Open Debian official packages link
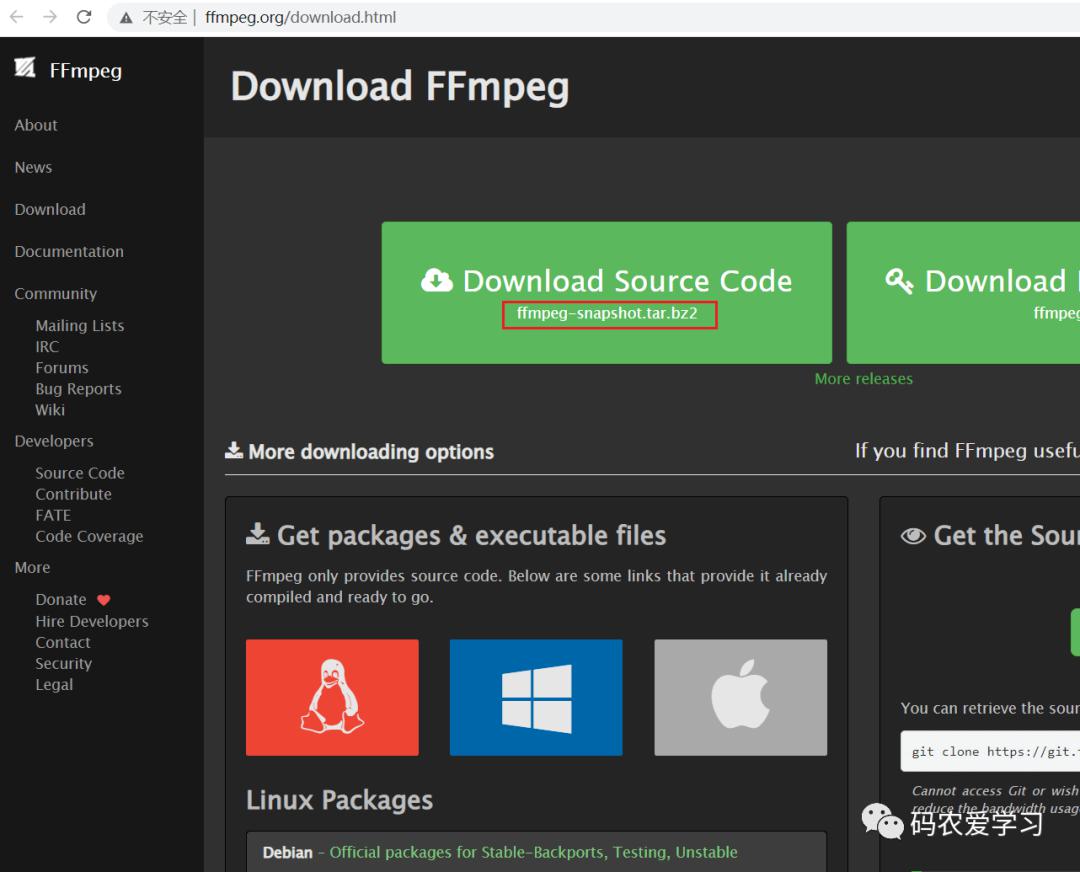This screenshot has width=1080, height=872. pyautogui.click(x=533, y=853)
